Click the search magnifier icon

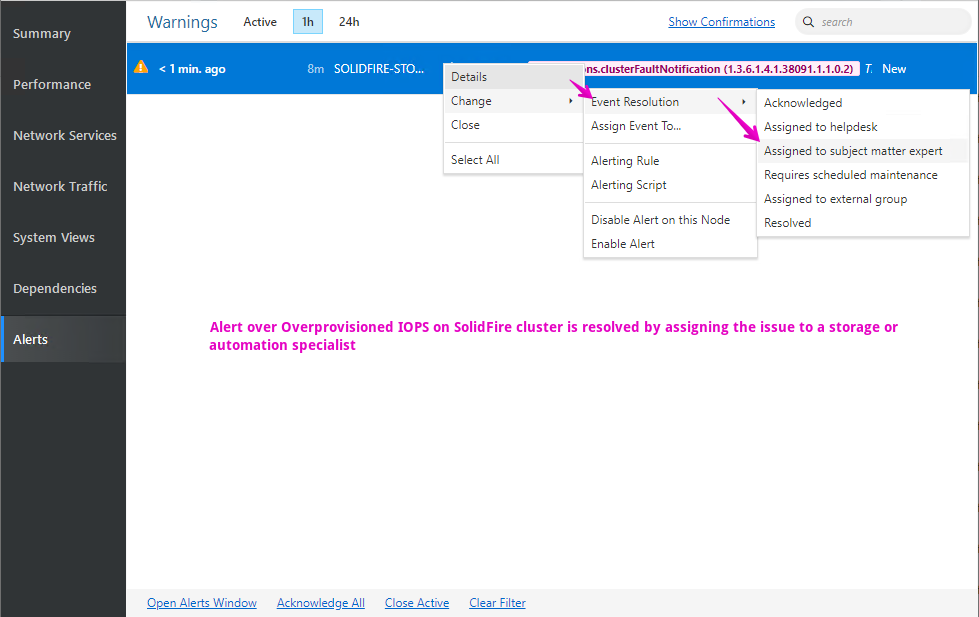pyautogui.click(x=808, y=22)
